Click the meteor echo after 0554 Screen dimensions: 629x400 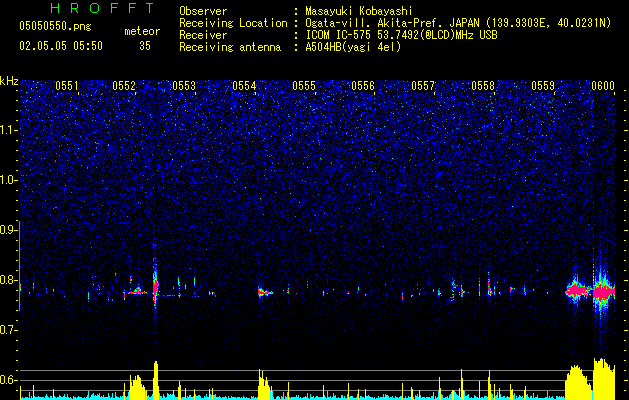click(265, 292)
